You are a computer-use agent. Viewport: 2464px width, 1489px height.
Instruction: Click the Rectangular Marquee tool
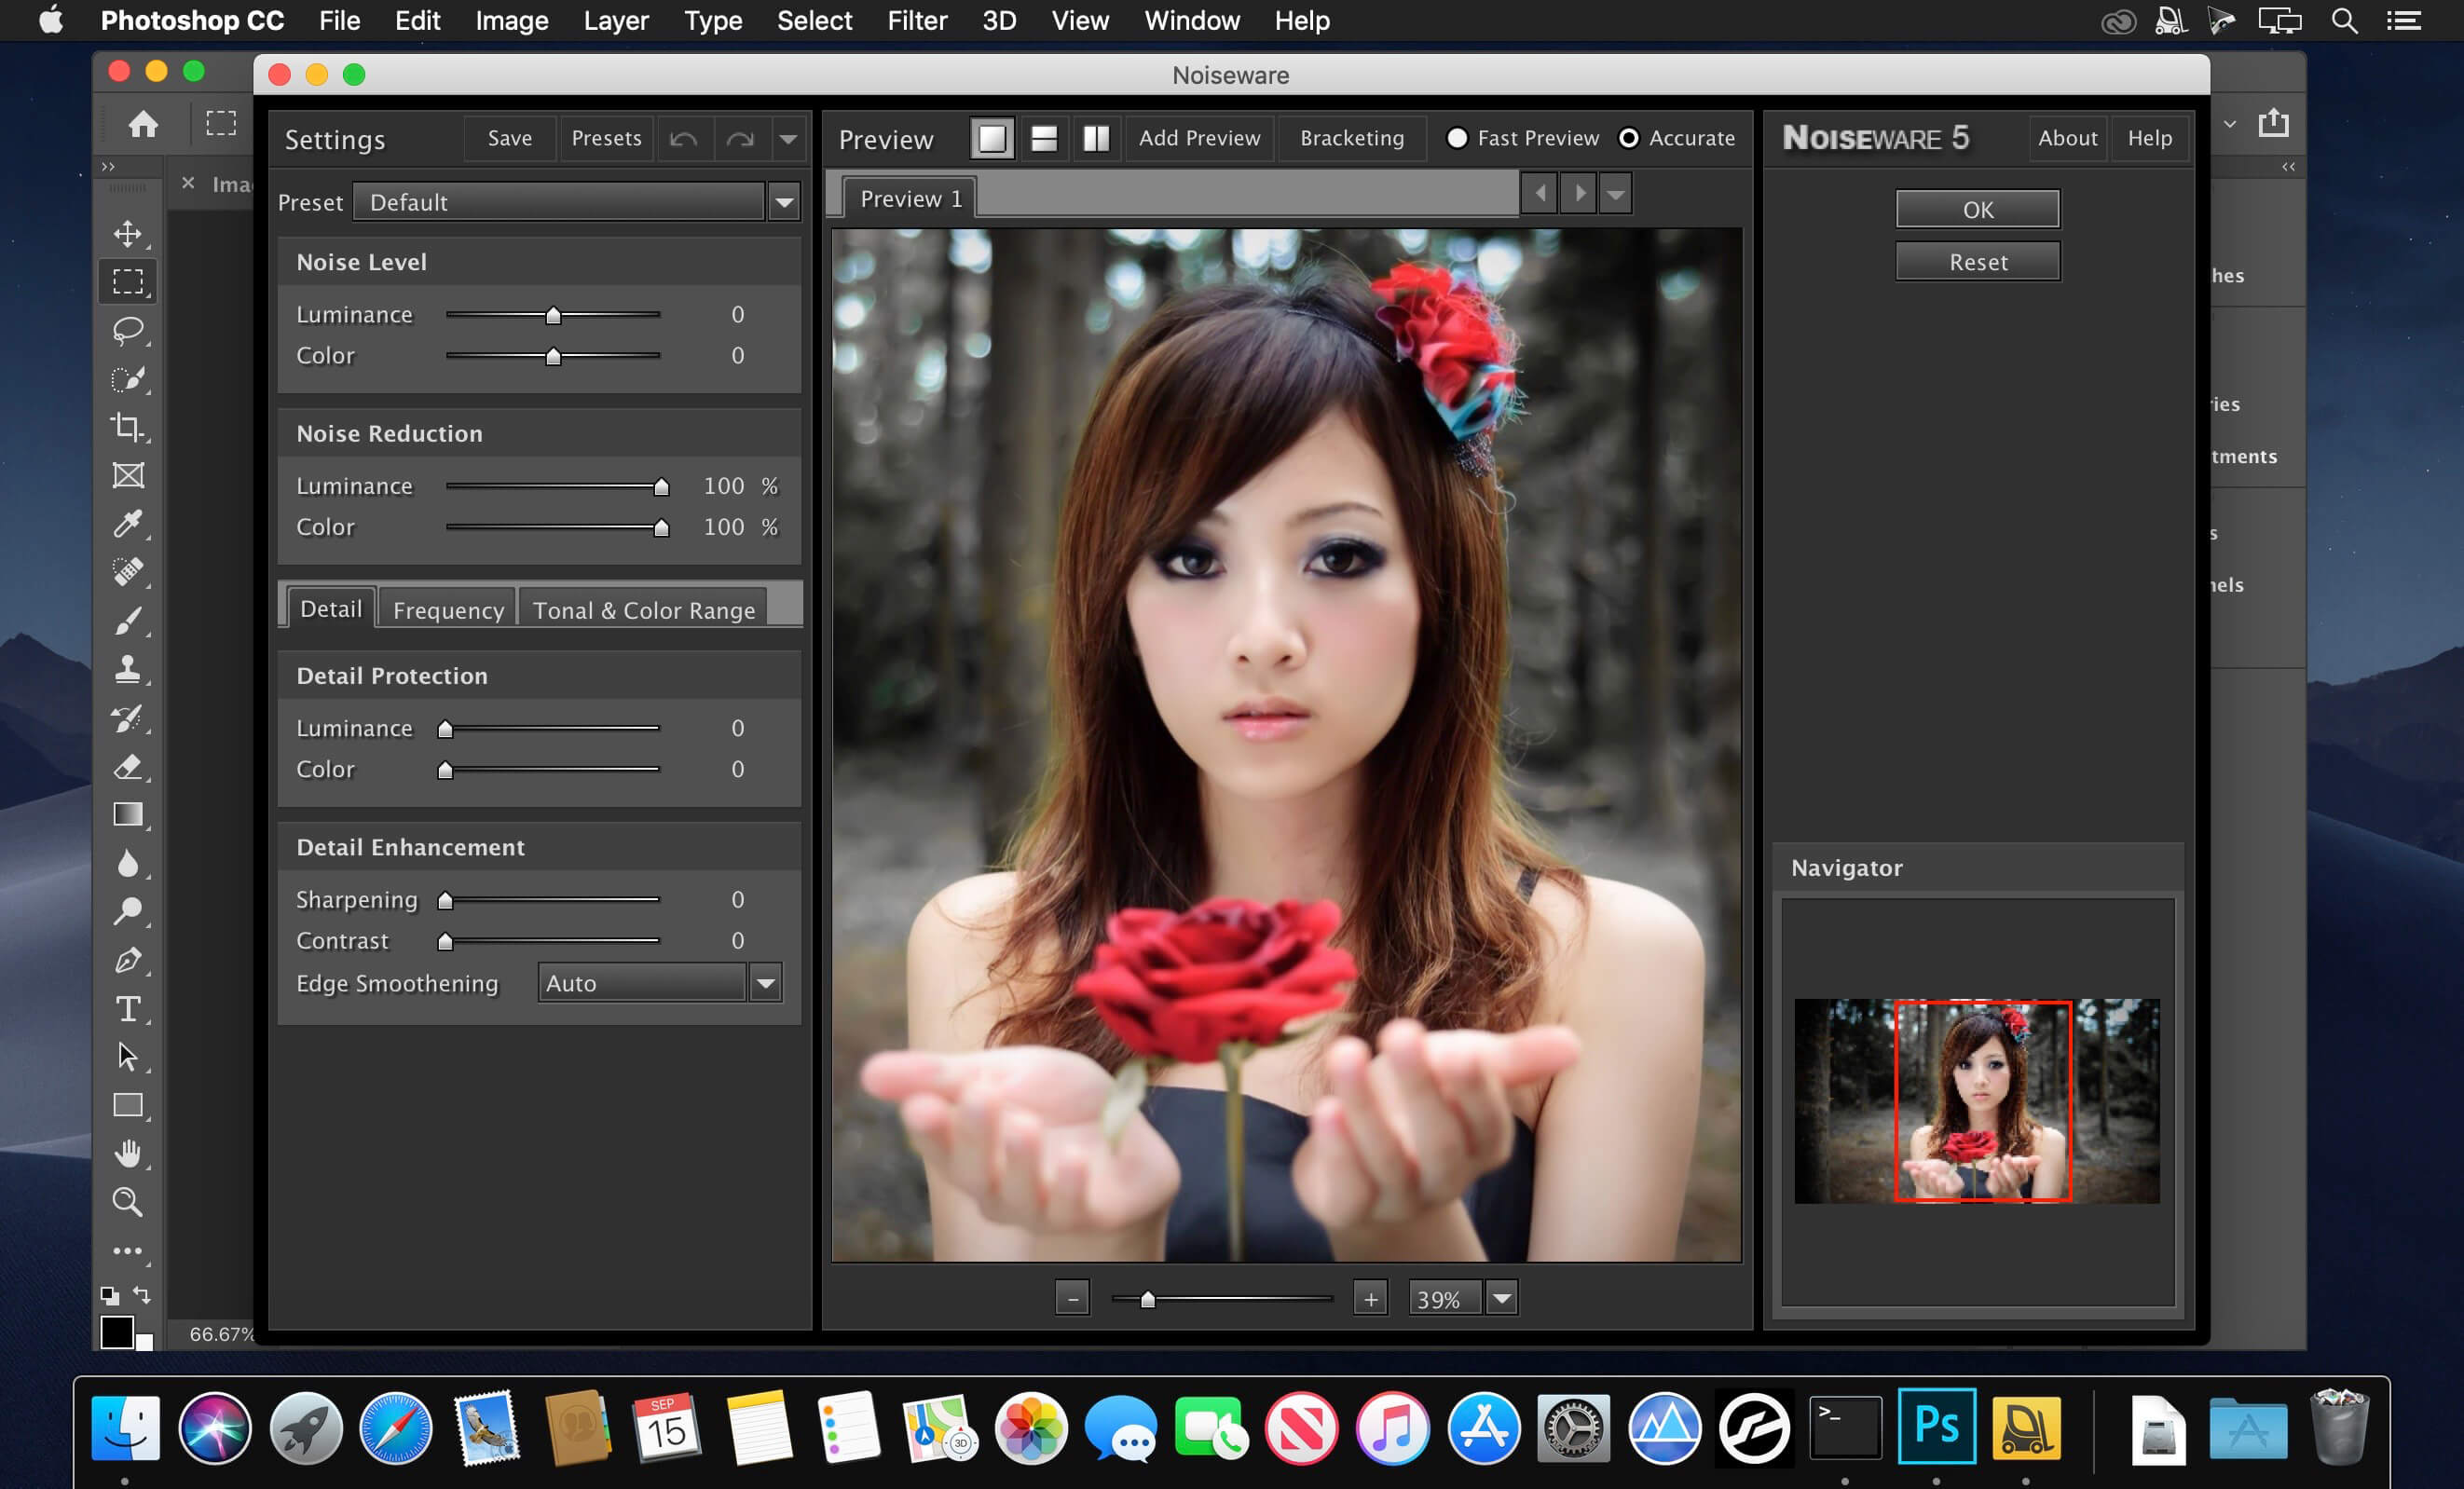click(130, 281)
